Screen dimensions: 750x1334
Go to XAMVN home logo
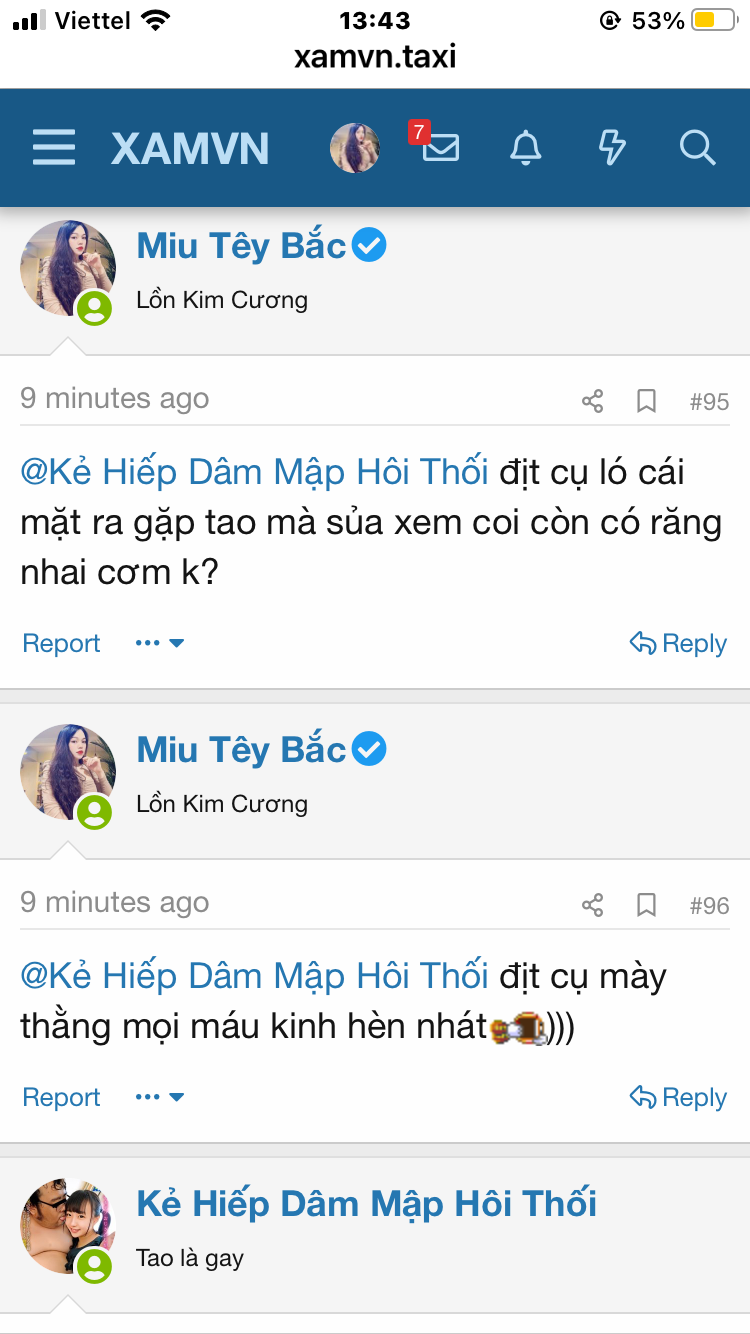click(x=190, y=148)
